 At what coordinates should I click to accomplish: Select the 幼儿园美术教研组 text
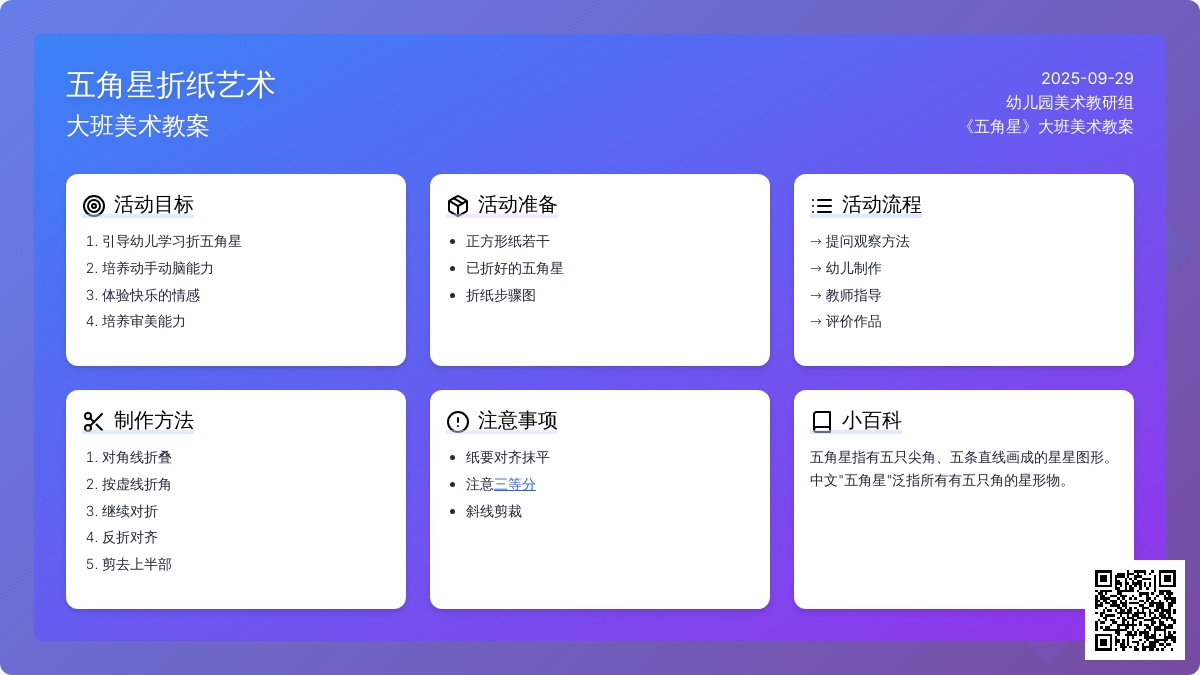(1070, 102)
